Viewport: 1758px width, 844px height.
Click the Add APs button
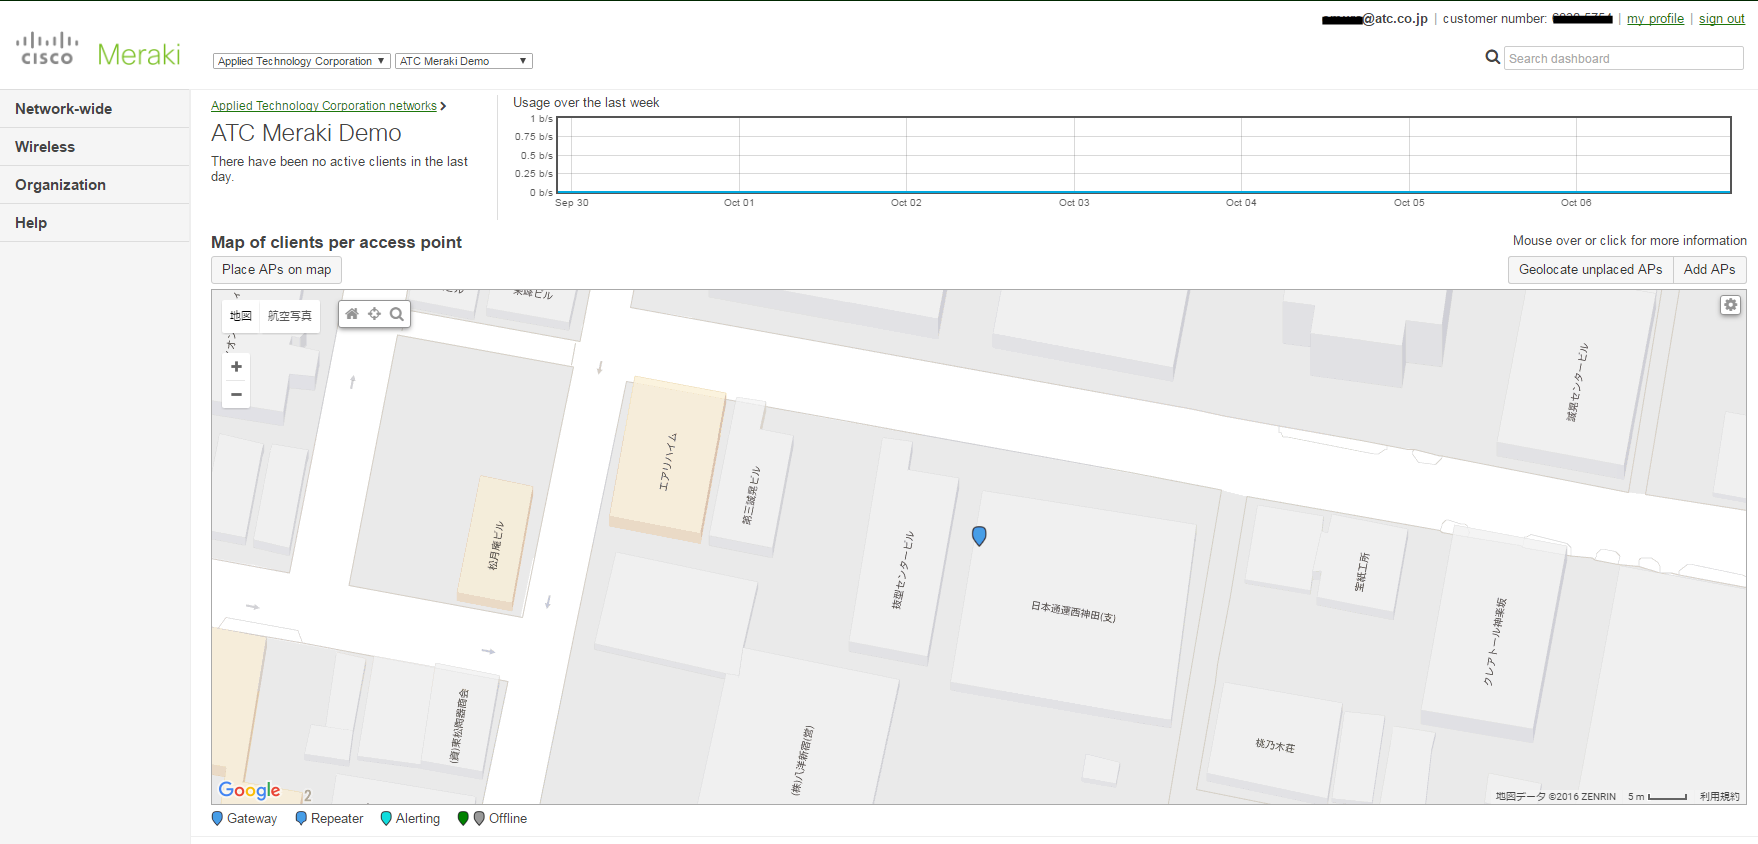click(x=1709, y=270)
